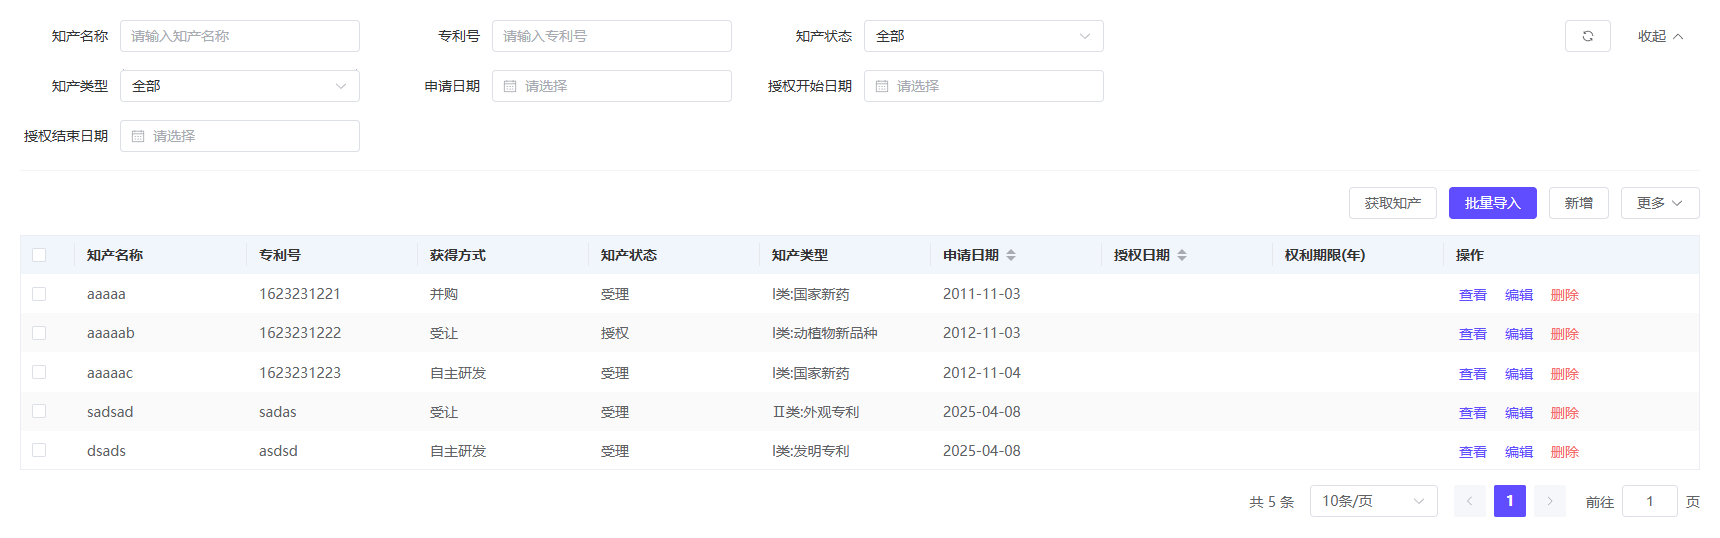Sort by 申请日期 column arrows

coord(1011,255)
